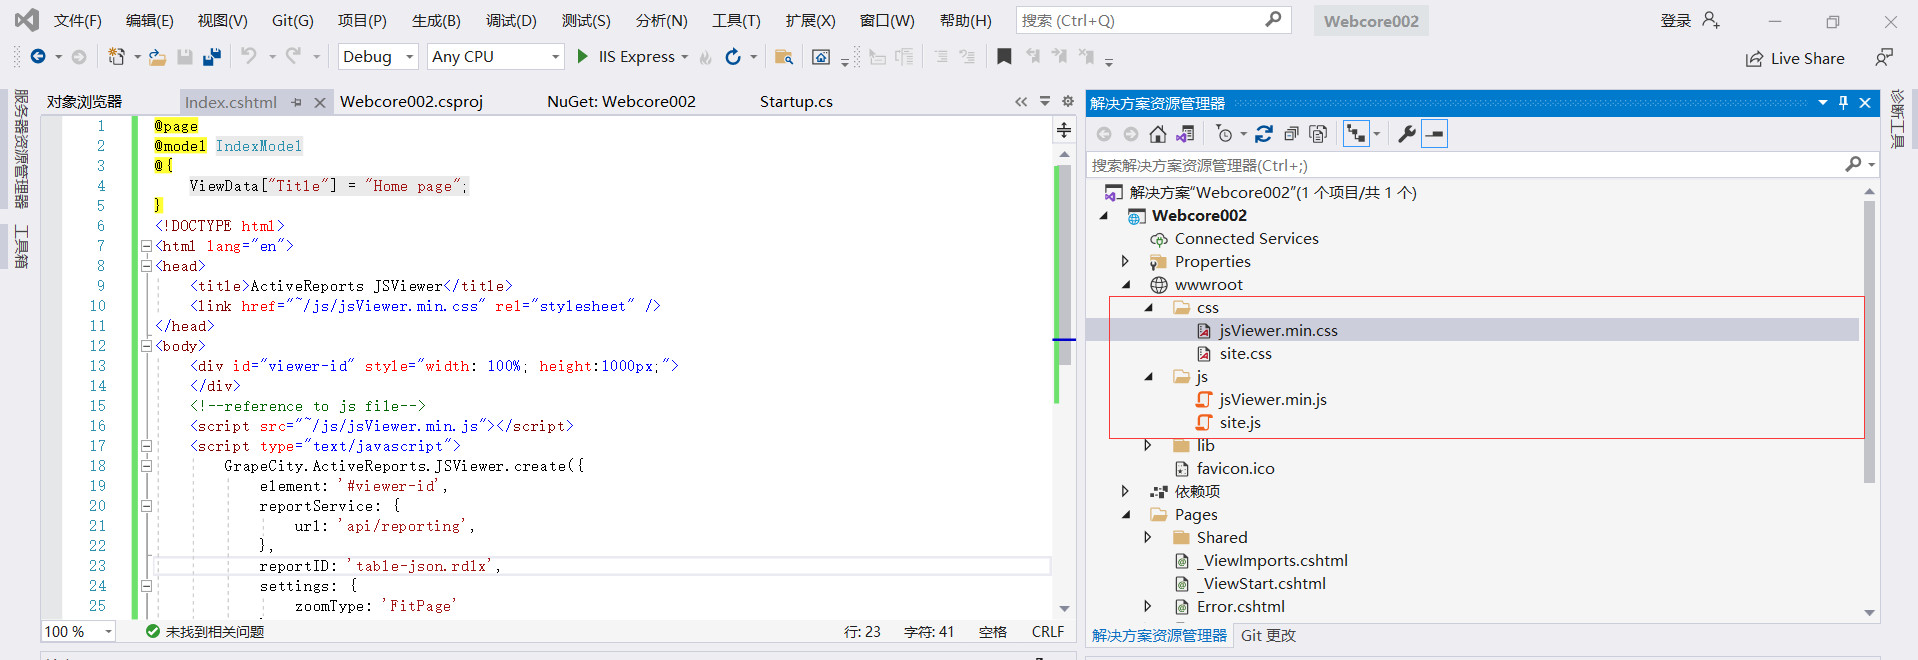The width and height of the screenshot is (1918, 660).
Task: Click the Restart/refresh browser icon
Action: [733, 57]
